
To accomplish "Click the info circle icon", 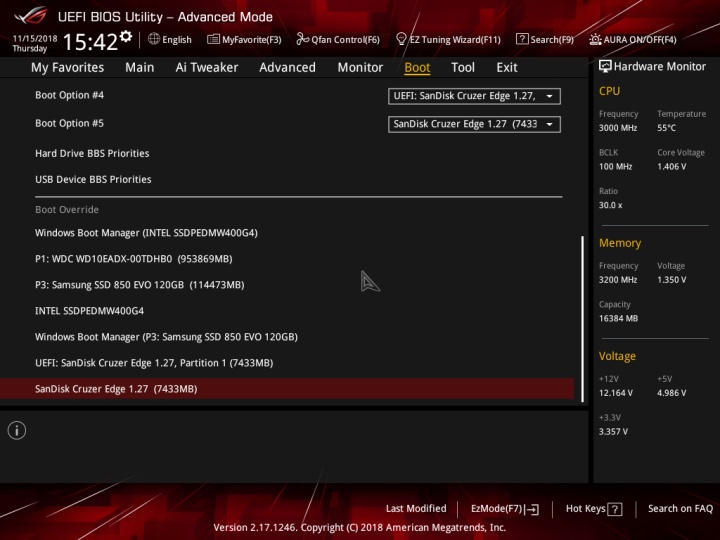I will [x=17, y=430].
